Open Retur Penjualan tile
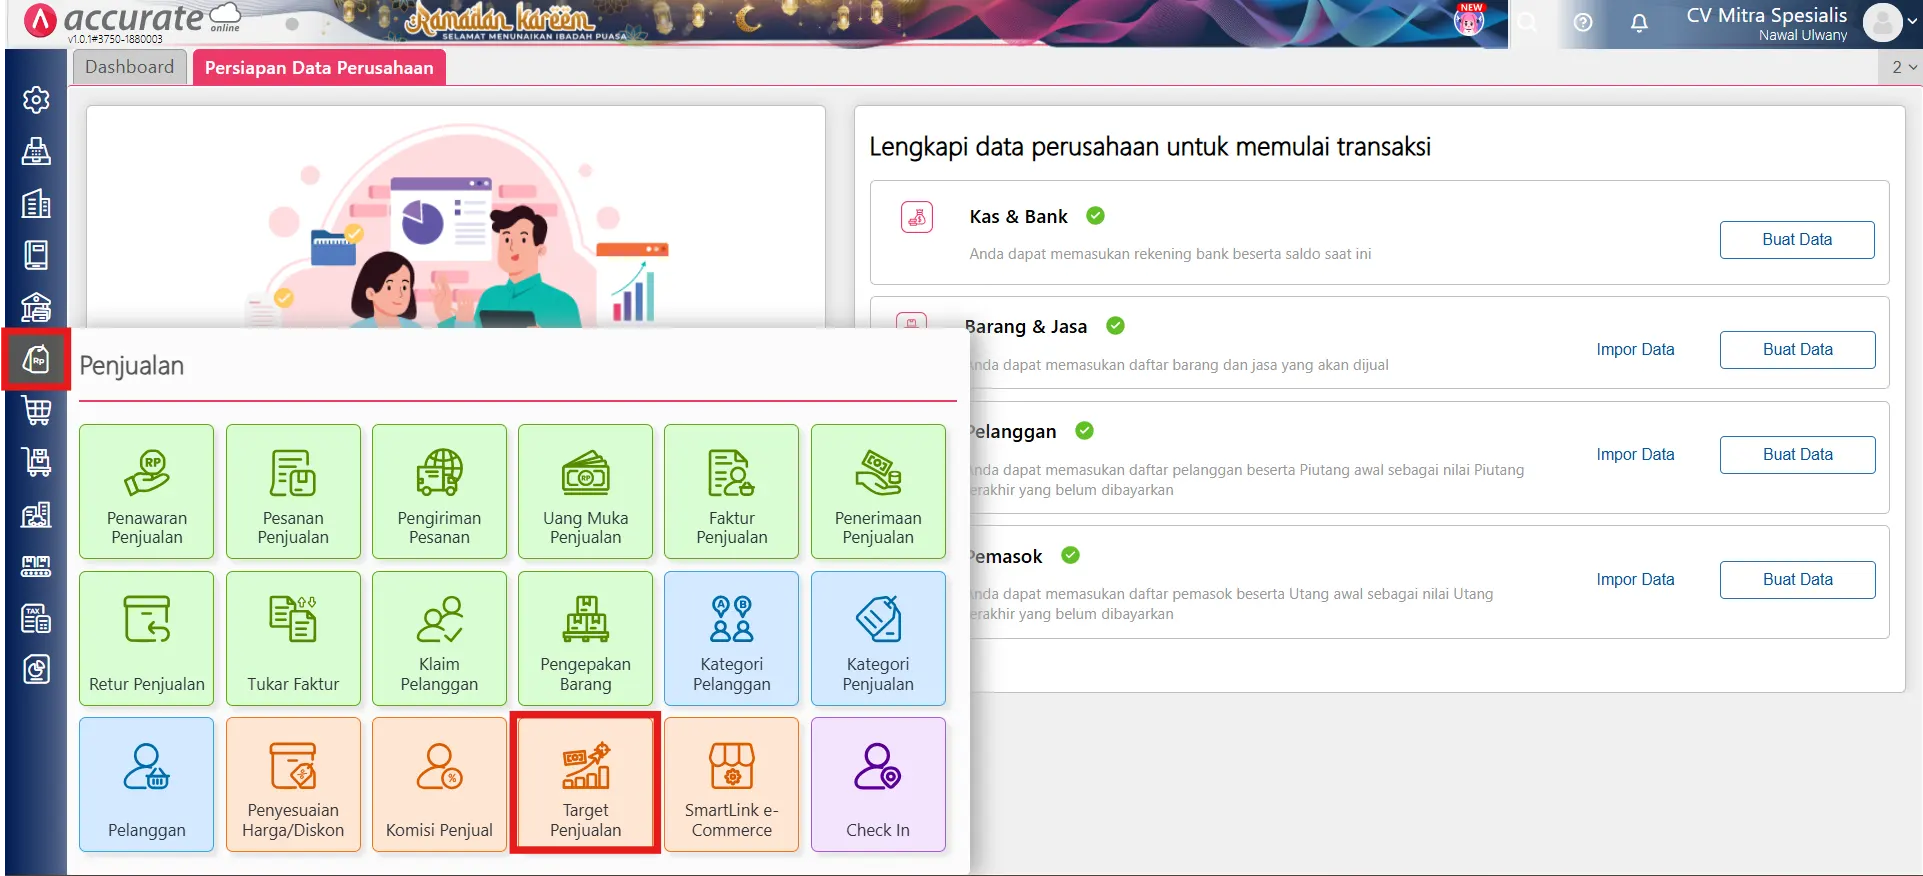Viewport: 1923px width, 876px height. [x=147, y=637]
